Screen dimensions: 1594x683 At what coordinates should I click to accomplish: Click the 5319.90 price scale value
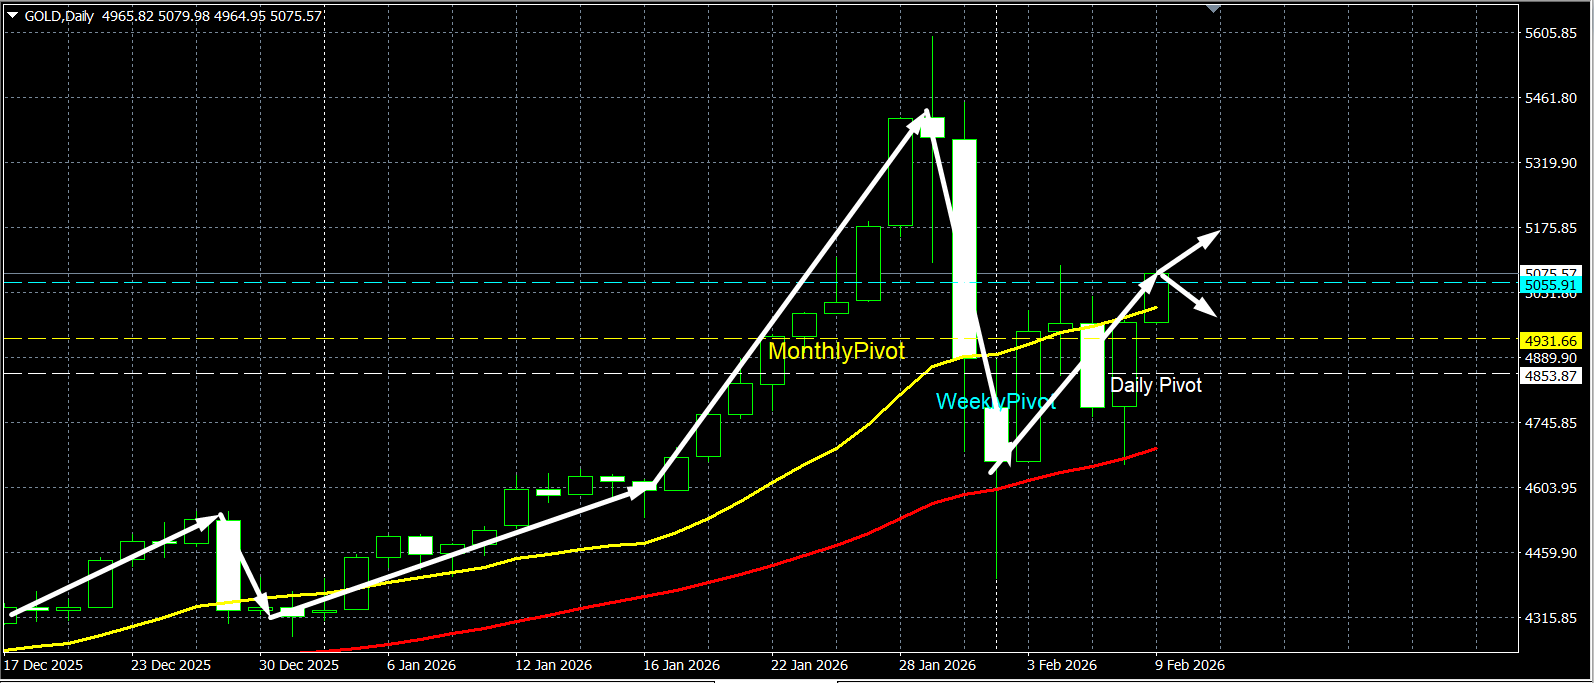click(1551, 163)
